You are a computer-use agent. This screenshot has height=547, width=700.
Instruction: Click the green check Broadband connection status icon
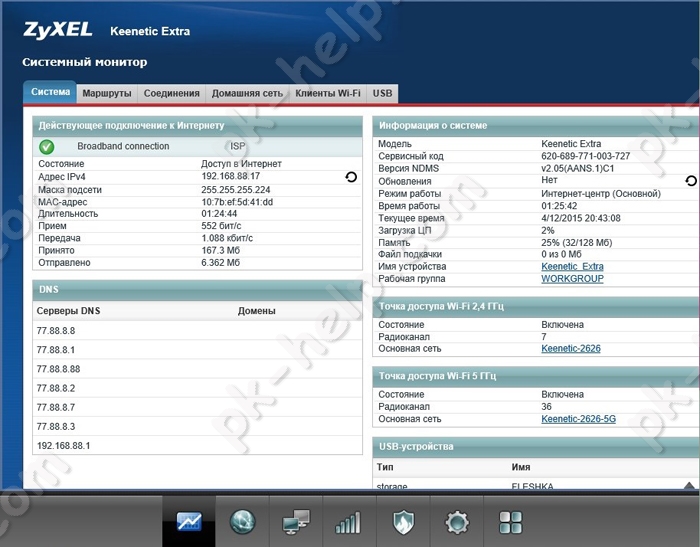(46, 146)
